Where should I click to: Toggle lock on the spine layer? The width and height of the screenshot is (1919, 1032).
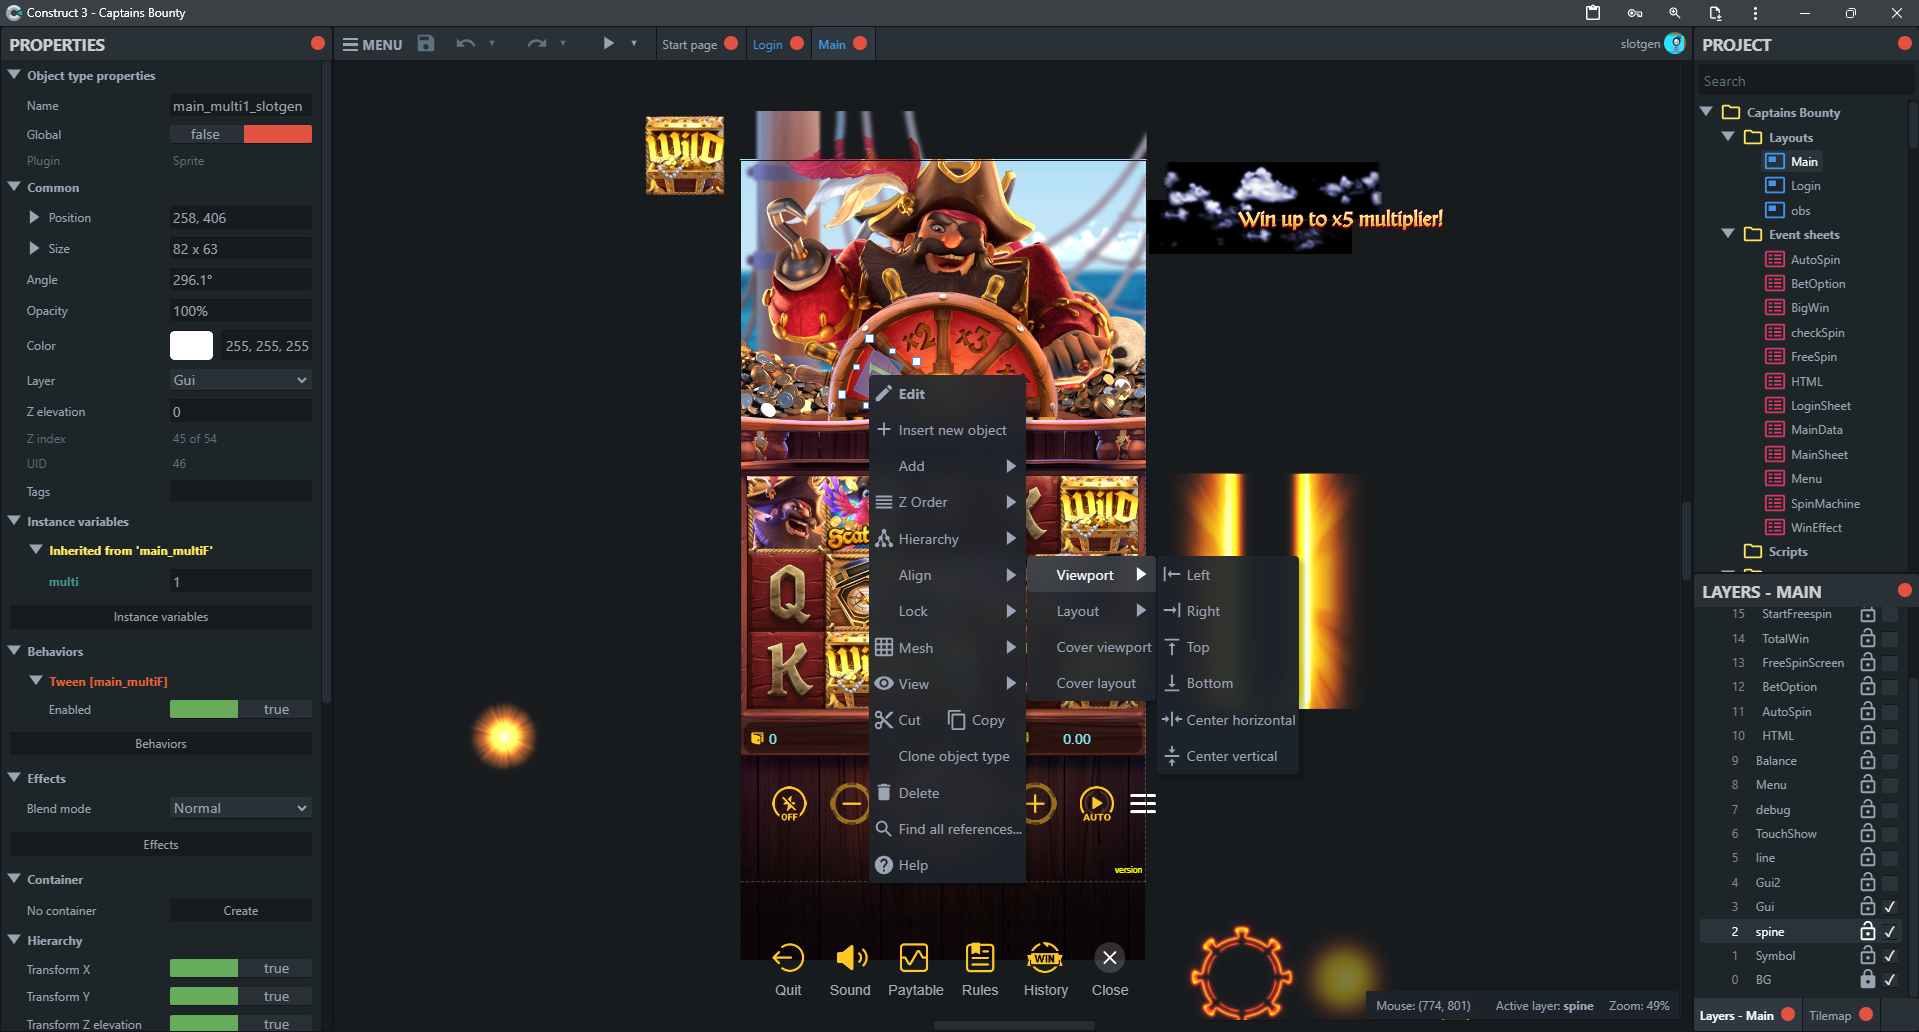(x=1867, y=931)
